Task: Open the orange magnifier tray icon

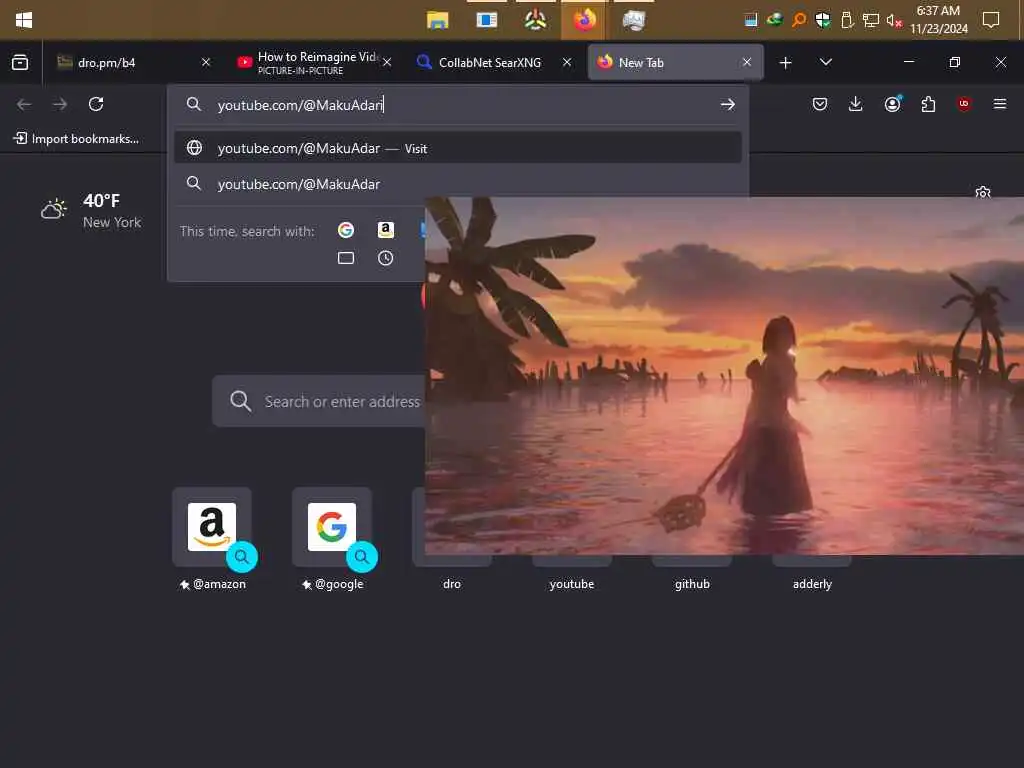Action: (799, 20)
